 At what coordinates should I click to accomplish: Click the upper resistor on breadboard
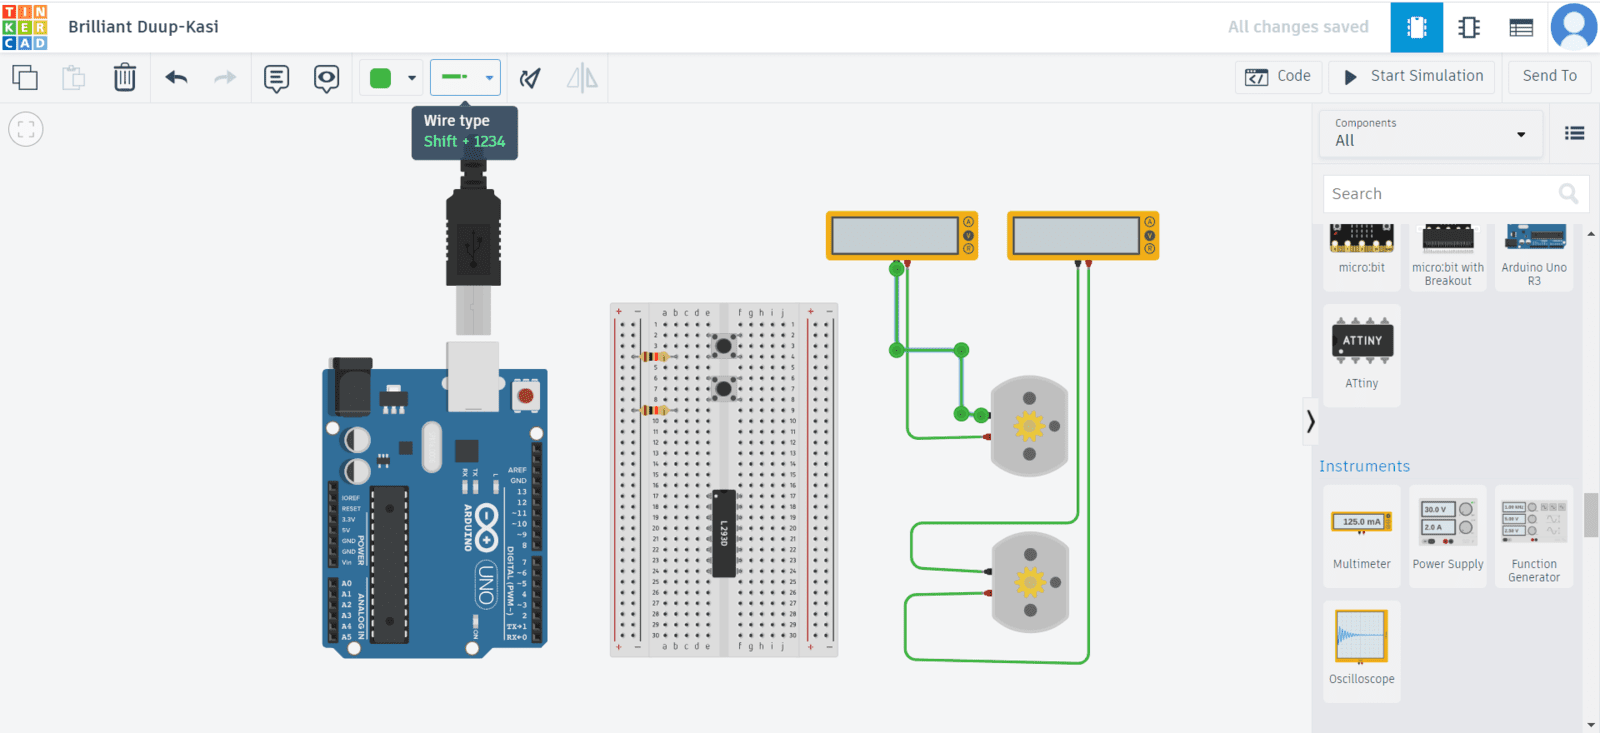[655, 357]
